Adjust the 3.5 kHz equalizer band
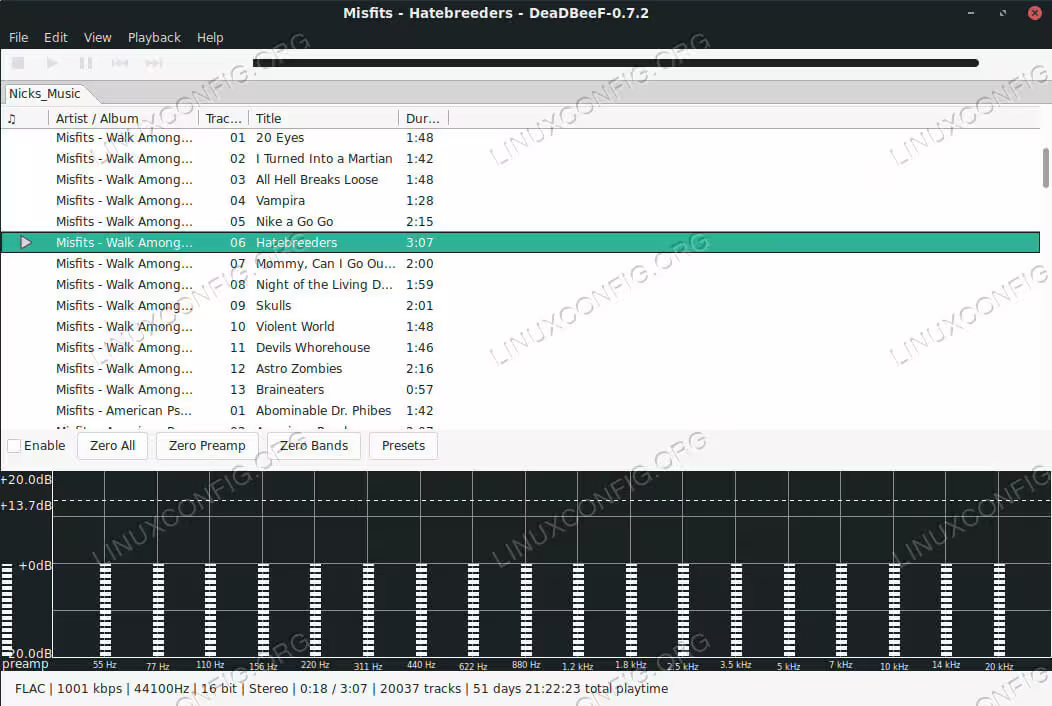This screenshot has height=706, width=1052. click(x=736, y=609)
